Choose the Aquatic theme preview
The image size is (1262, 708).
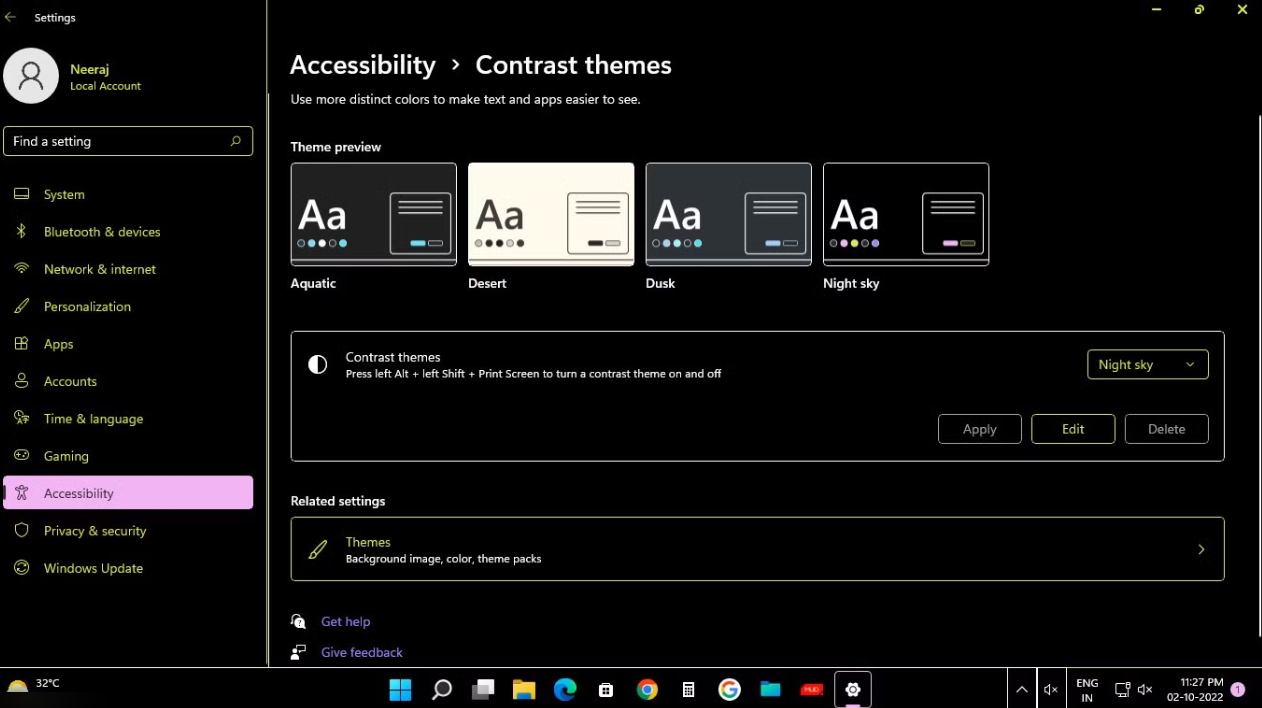pyautogui.click(x=373, y=214)
